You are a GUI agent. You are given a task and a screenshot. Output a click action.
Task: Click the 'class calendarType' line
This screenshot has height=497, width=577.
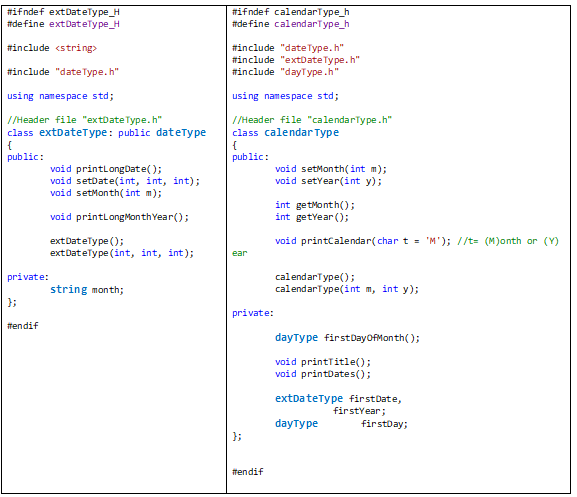click(286, 132)
